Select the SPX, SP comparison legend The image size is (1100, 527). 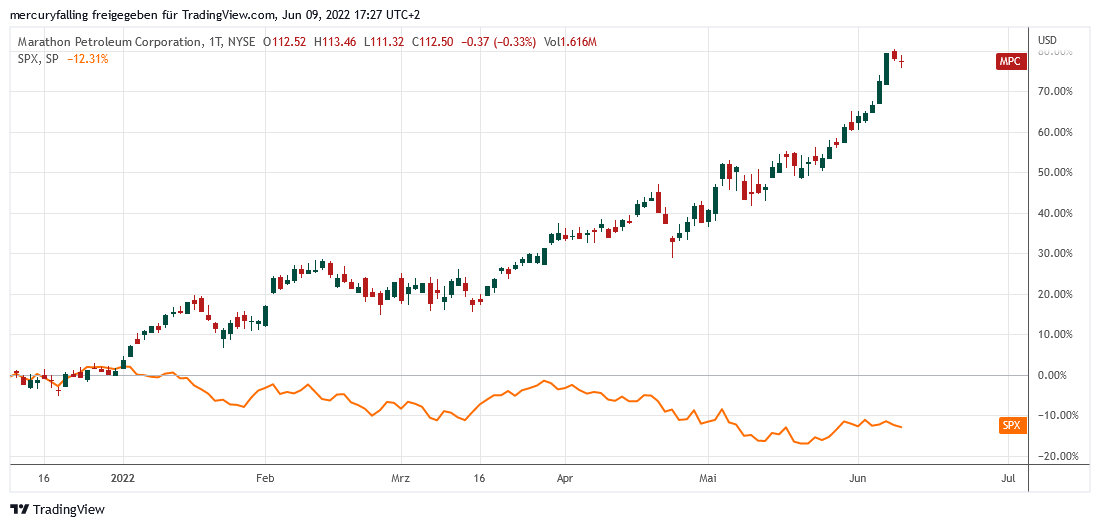click(38, 59)
